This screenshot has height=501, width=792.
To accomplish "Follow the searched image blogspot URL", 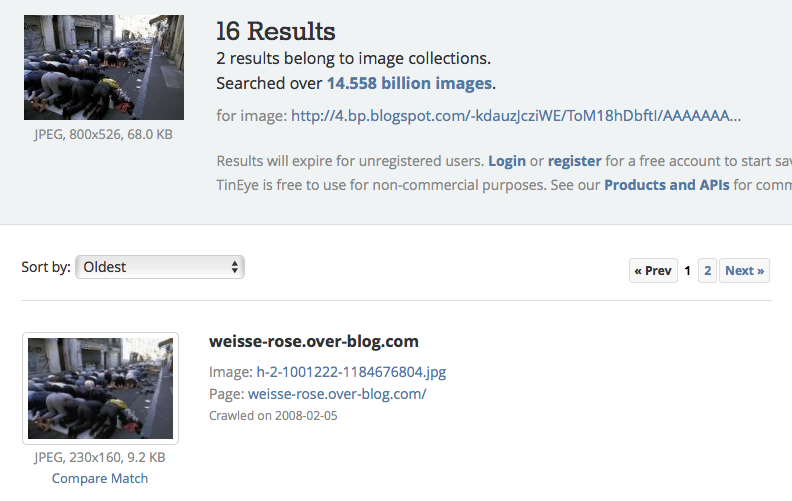I will (x=516, y=116).
